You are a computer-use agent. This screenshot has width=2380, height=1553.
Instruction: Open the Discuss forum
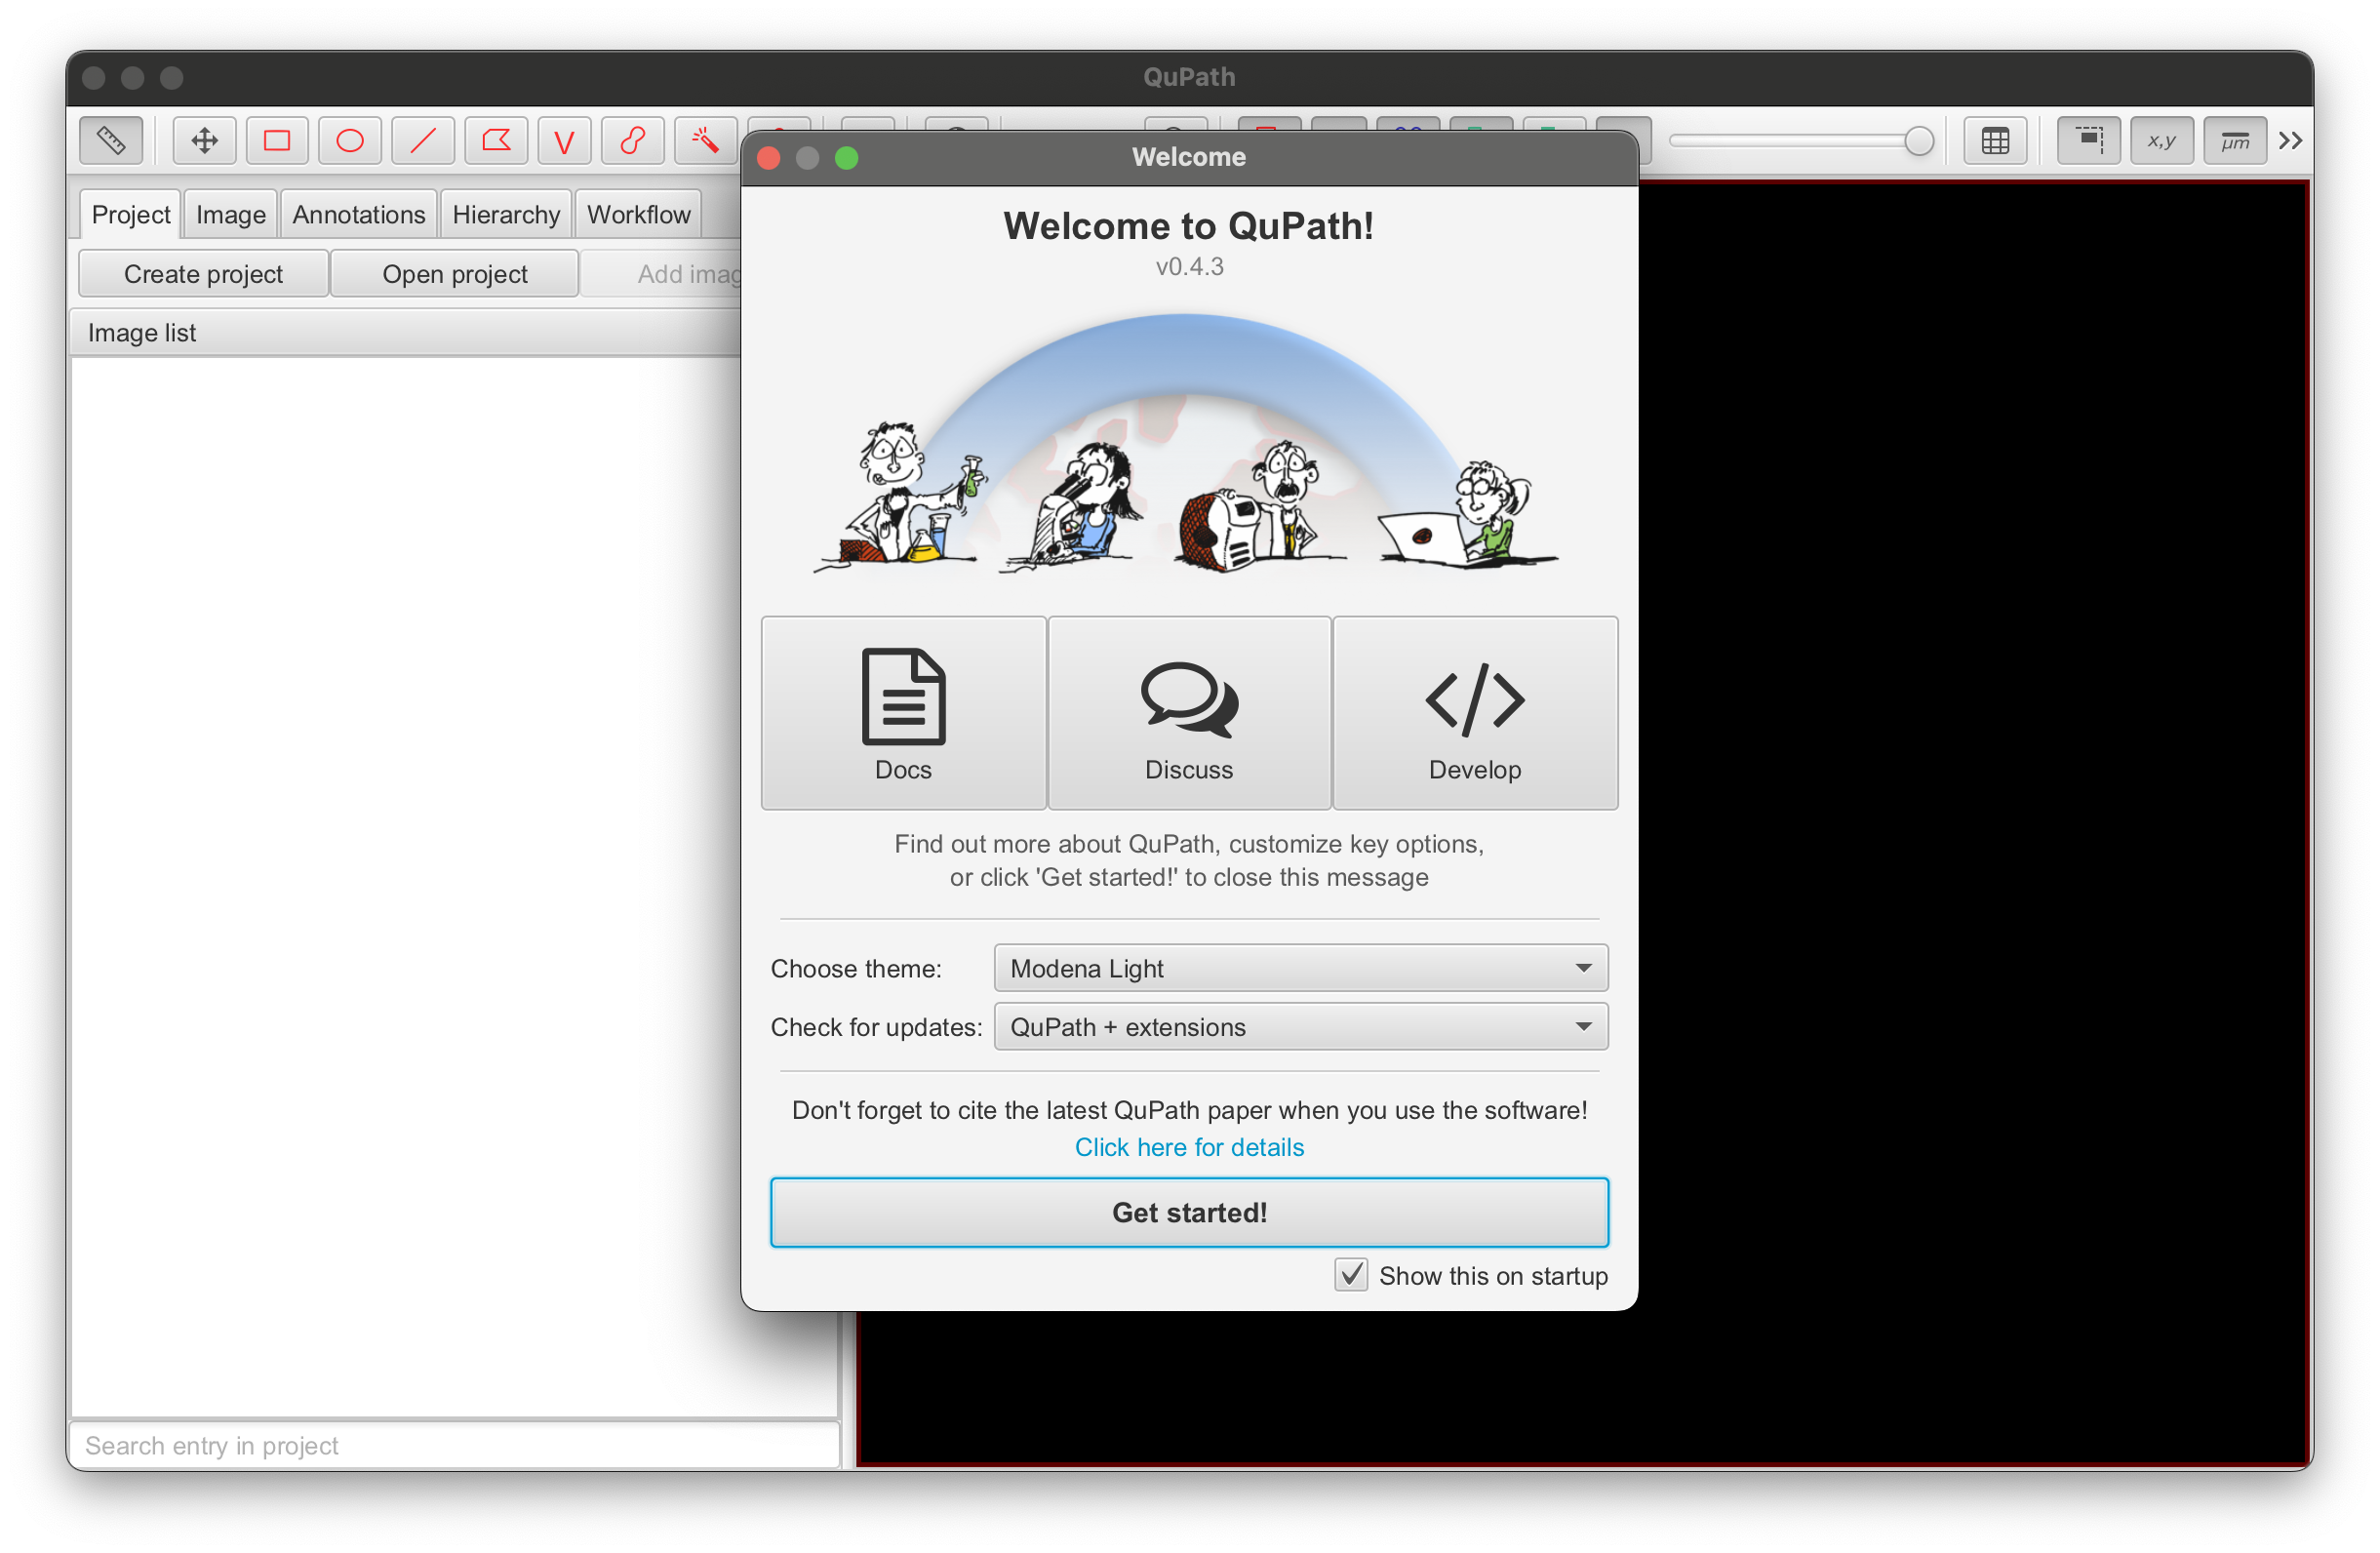1189,713
